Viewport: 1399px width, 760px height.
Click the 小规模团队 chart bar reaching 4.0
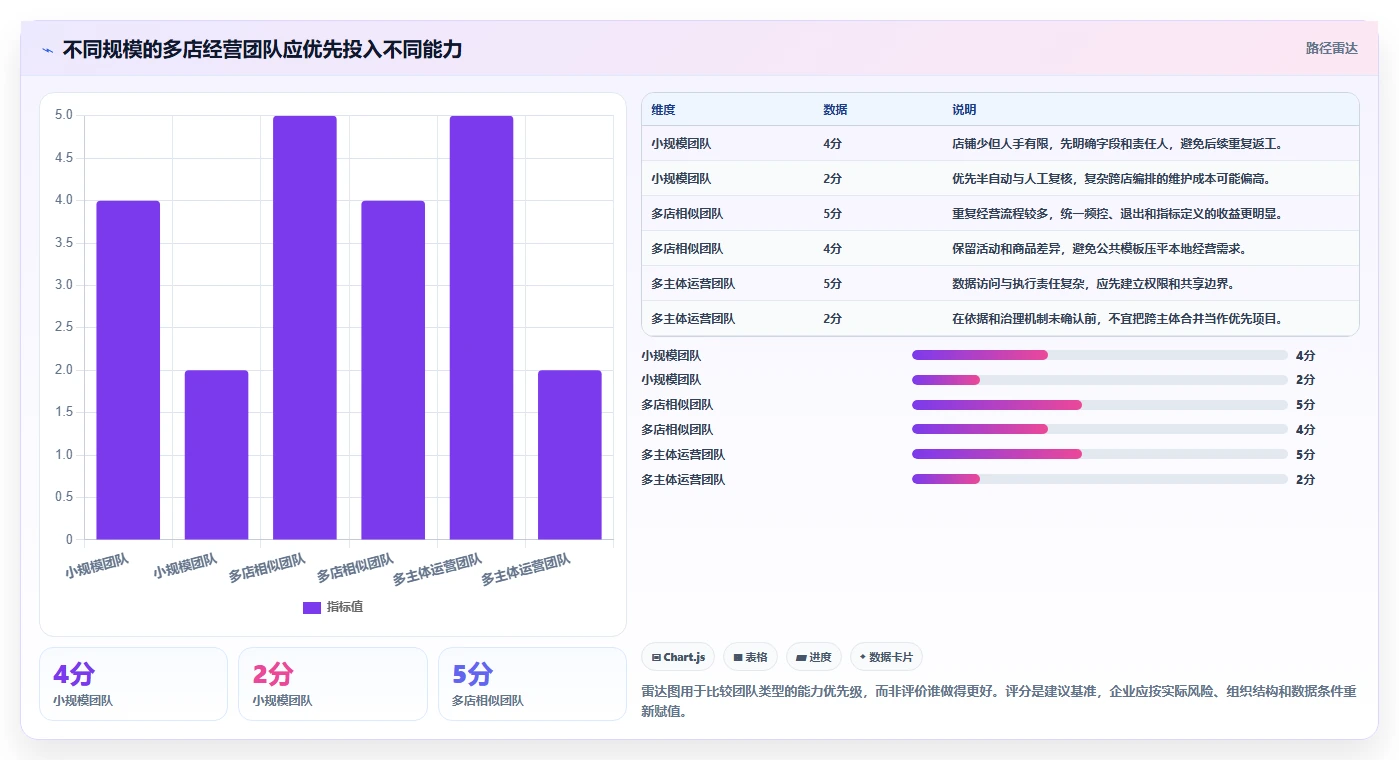[128, 370]
